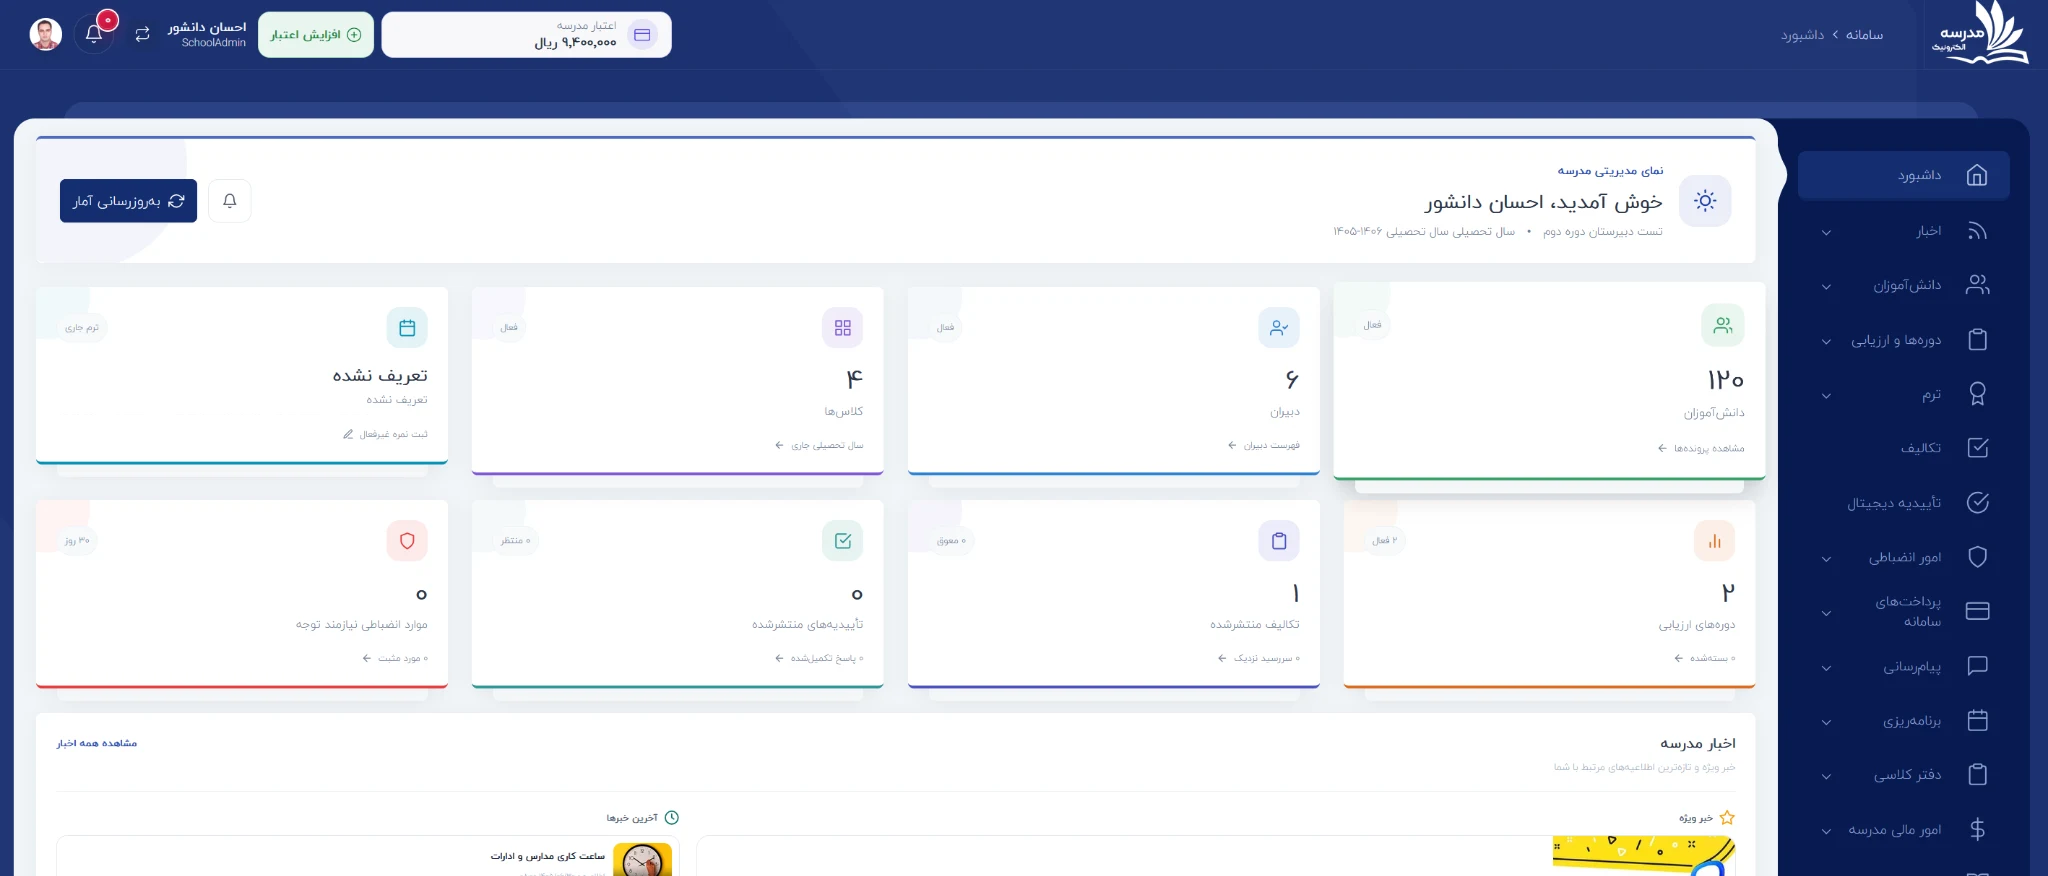Click the bar chart icon on the دوره‌های ارزیابی card
The image size is (2048, 876).
pos(1715,541)
